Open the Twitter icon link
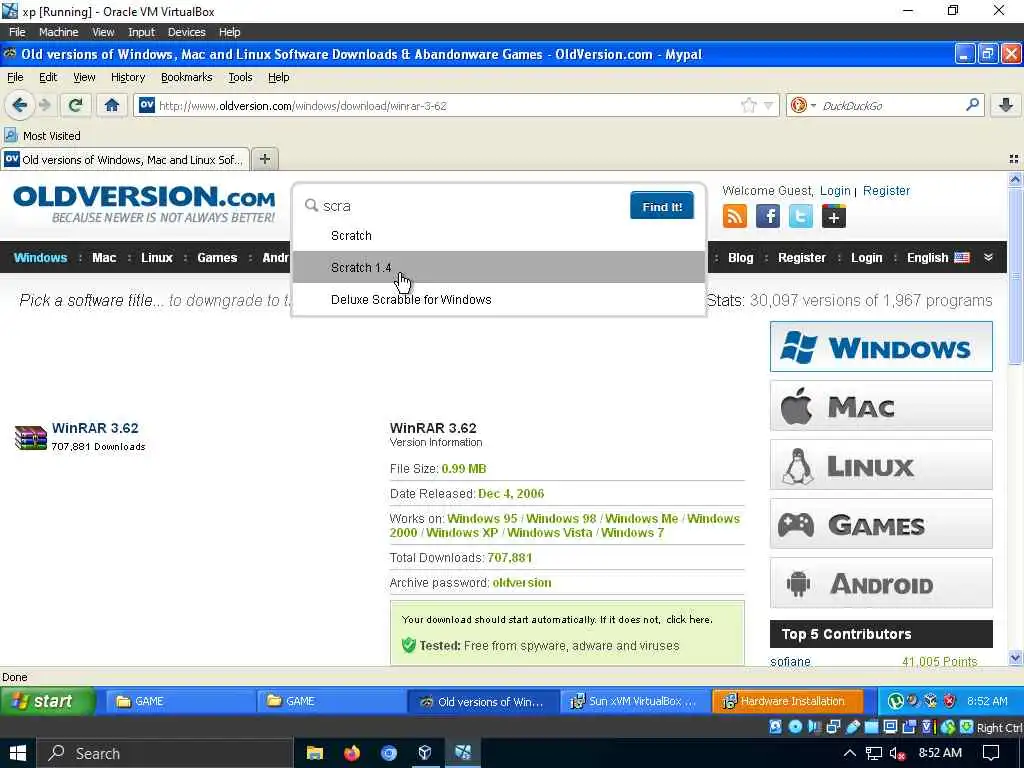Viewport: 1024px width, 768px height. click(801, 216)
